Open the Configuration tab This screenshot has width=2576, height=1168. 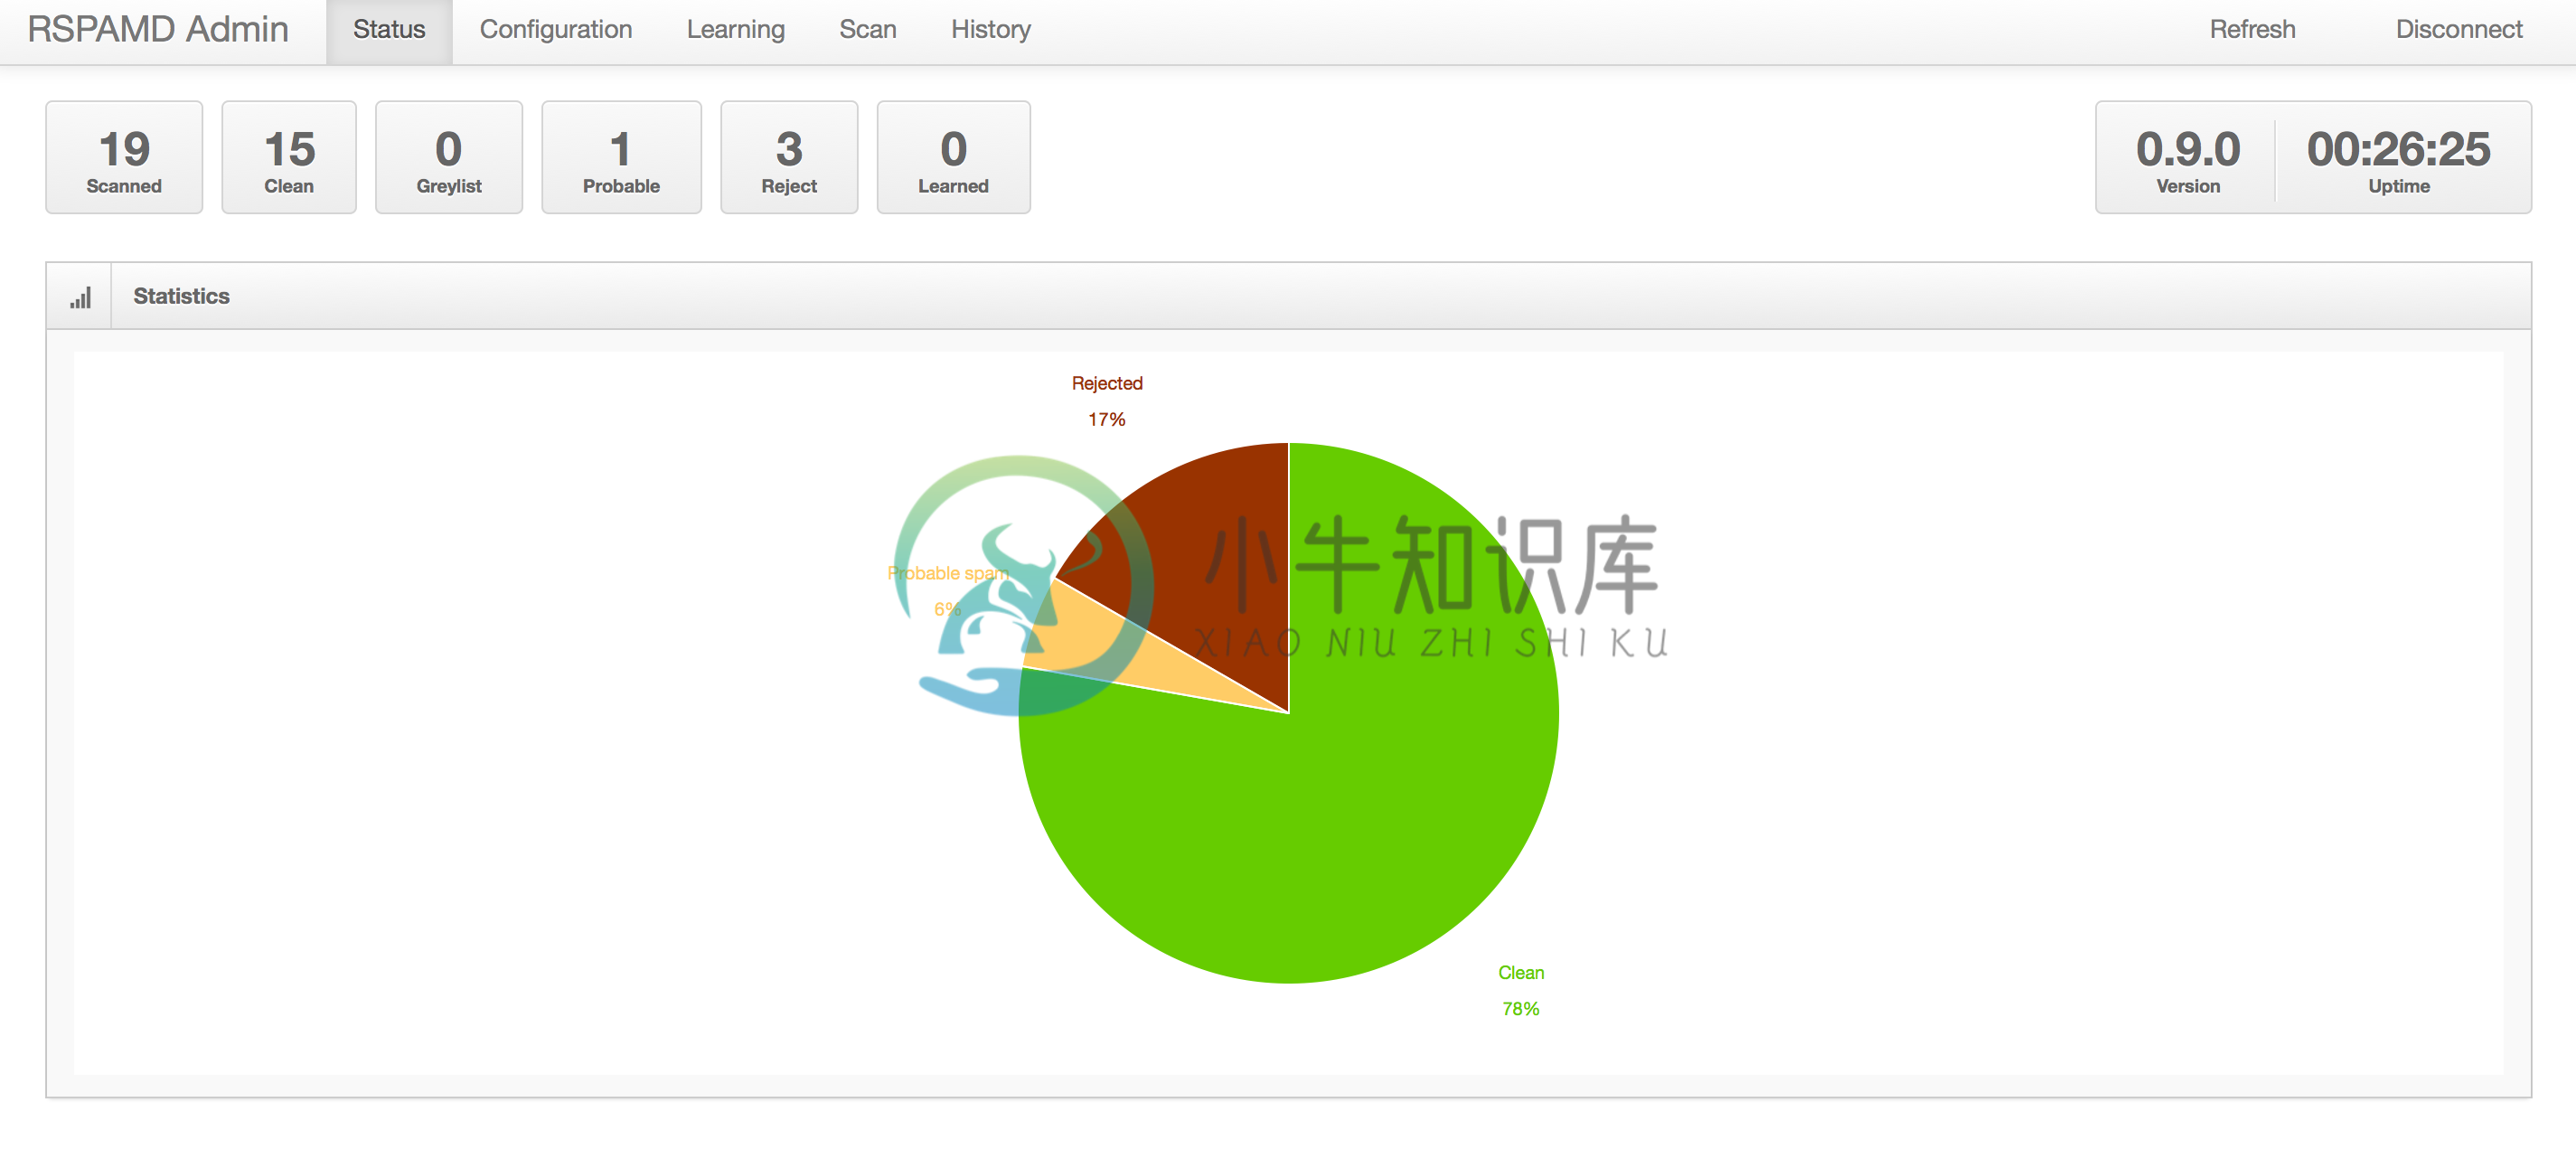(555, 28)
